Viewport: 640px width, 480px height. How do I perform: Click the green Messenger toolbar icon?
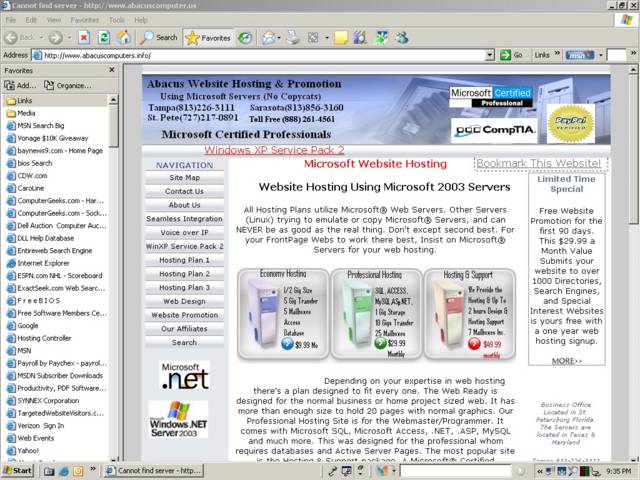pyautogui.click(x=382, y=38)
